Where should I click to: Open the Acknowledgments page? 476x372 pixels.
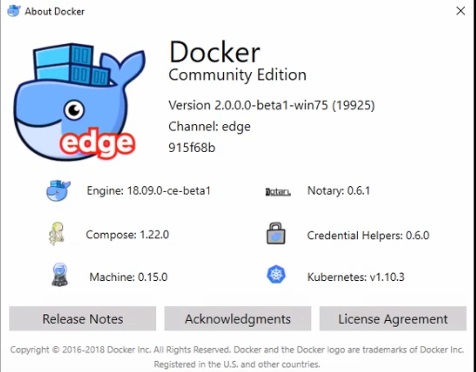(x=238, y=319)
